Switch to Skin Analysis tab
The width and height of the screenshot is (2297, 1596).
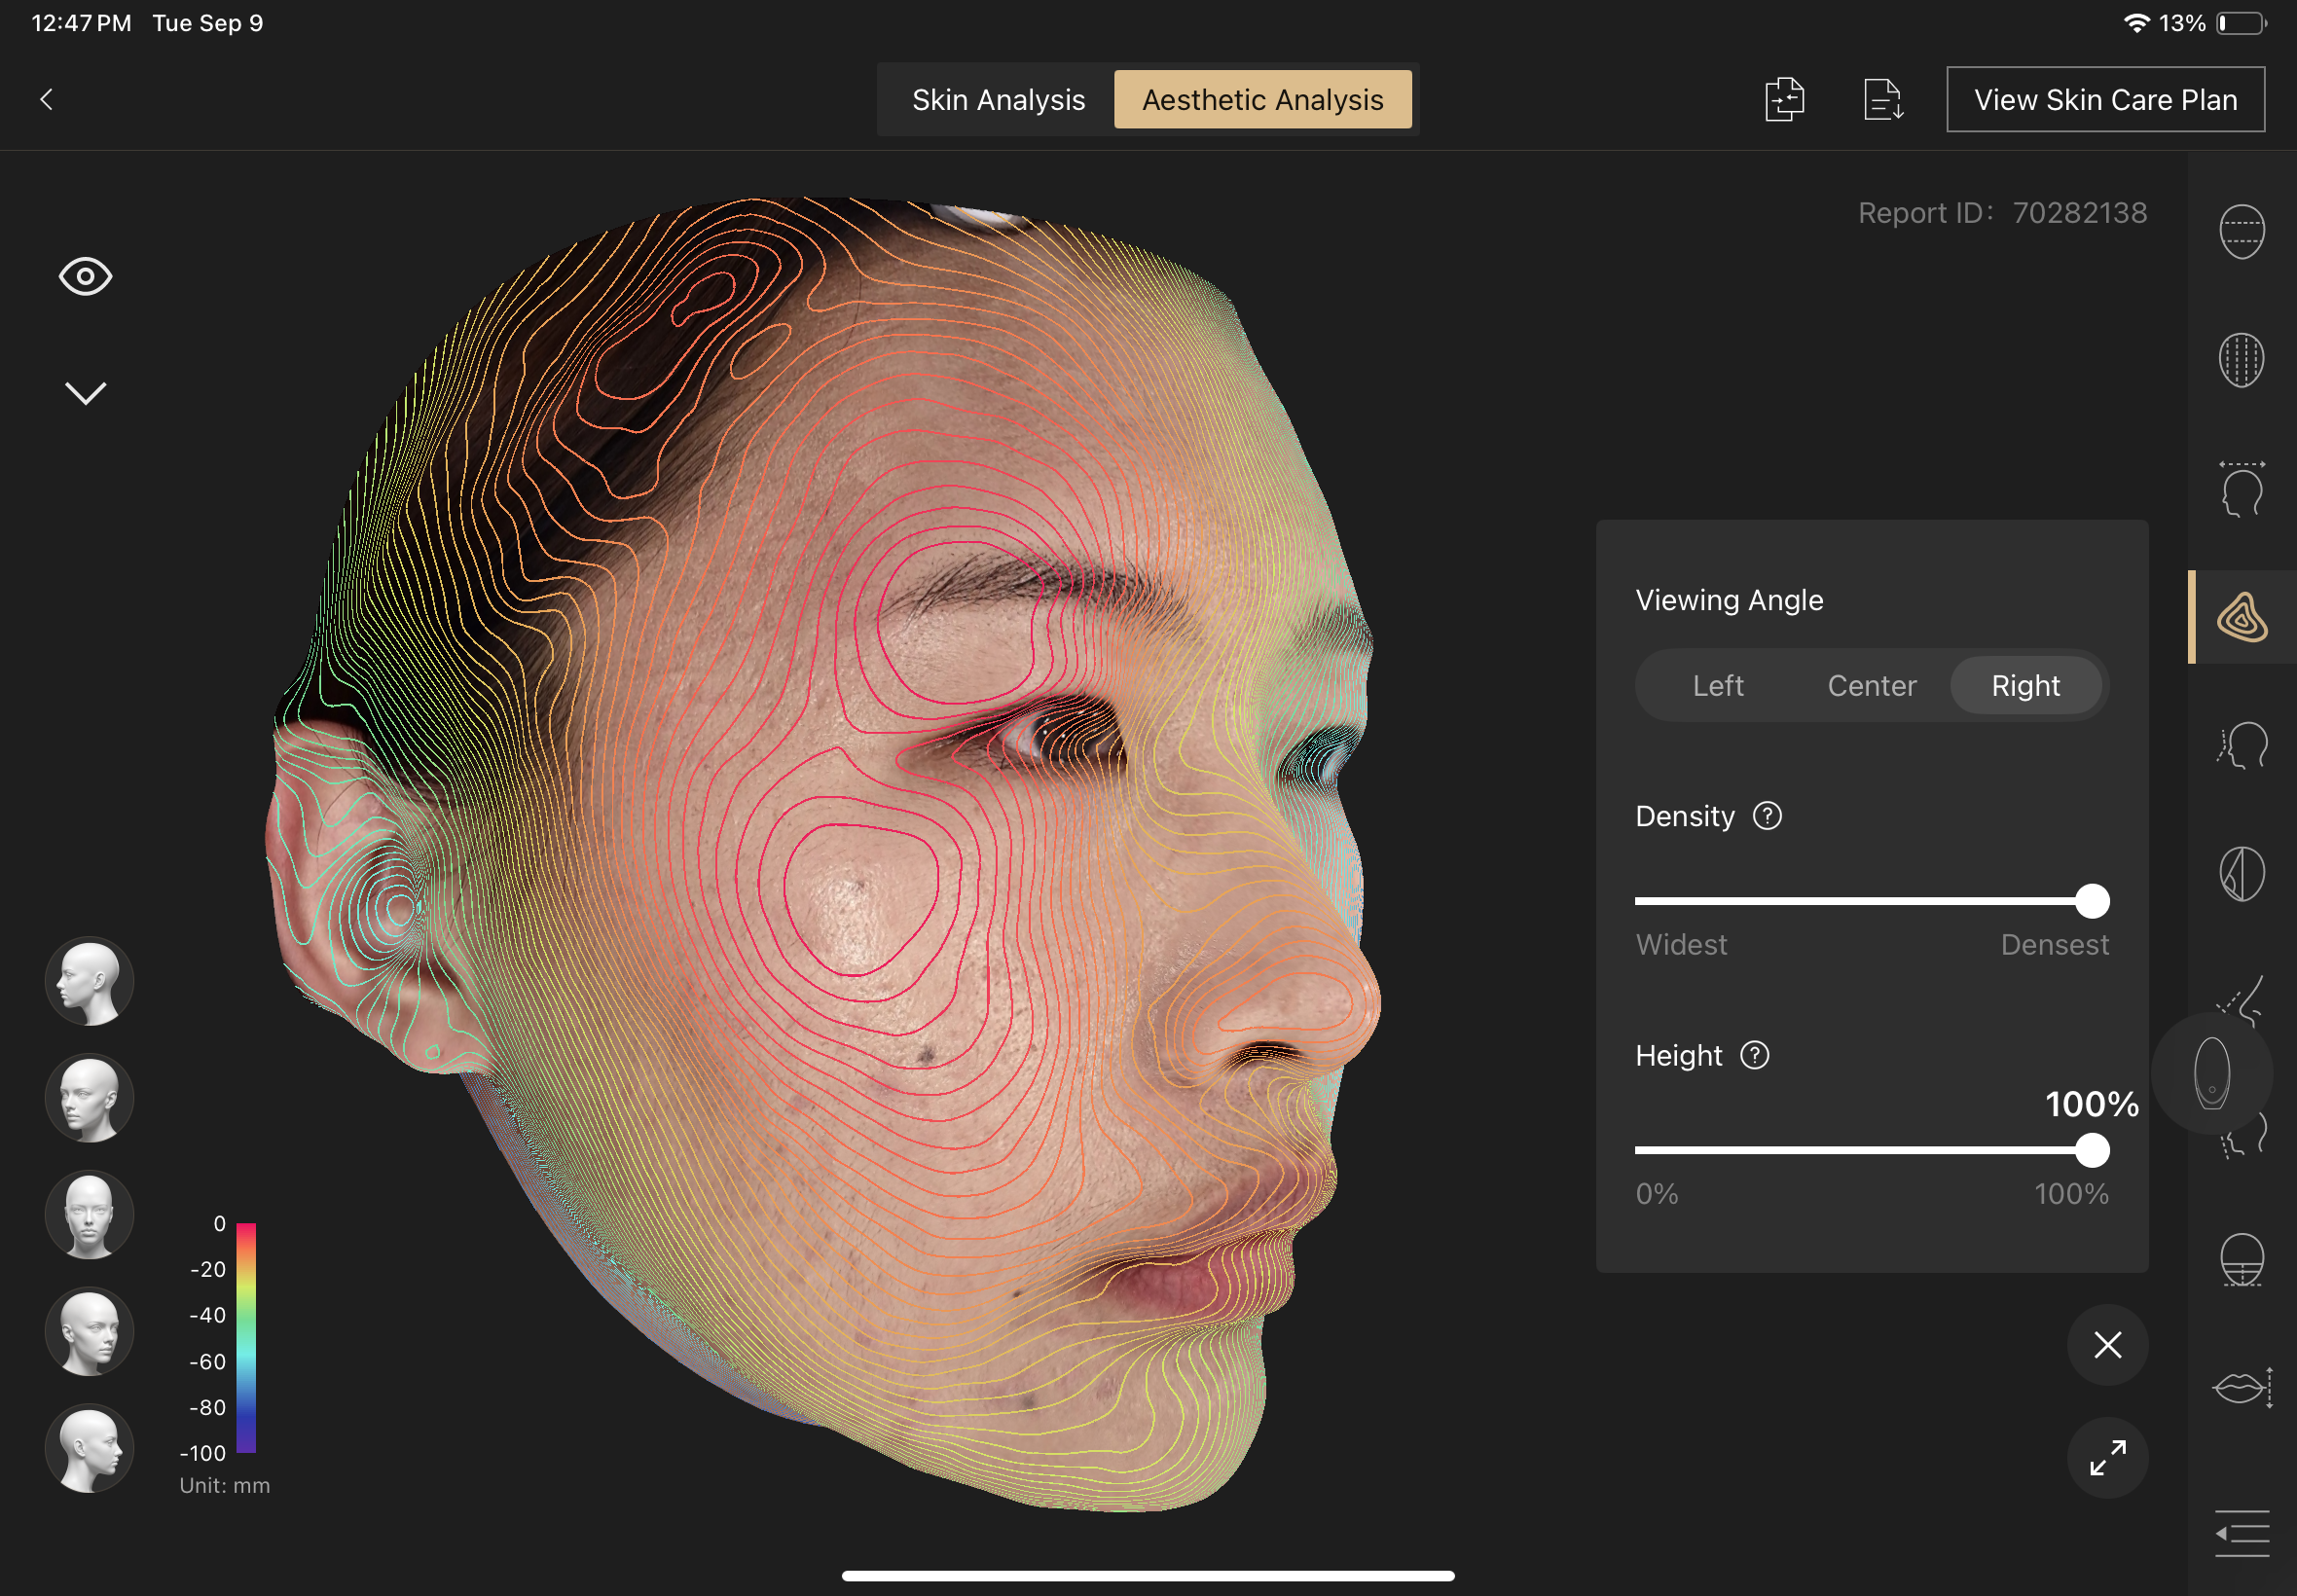[997, 99]
